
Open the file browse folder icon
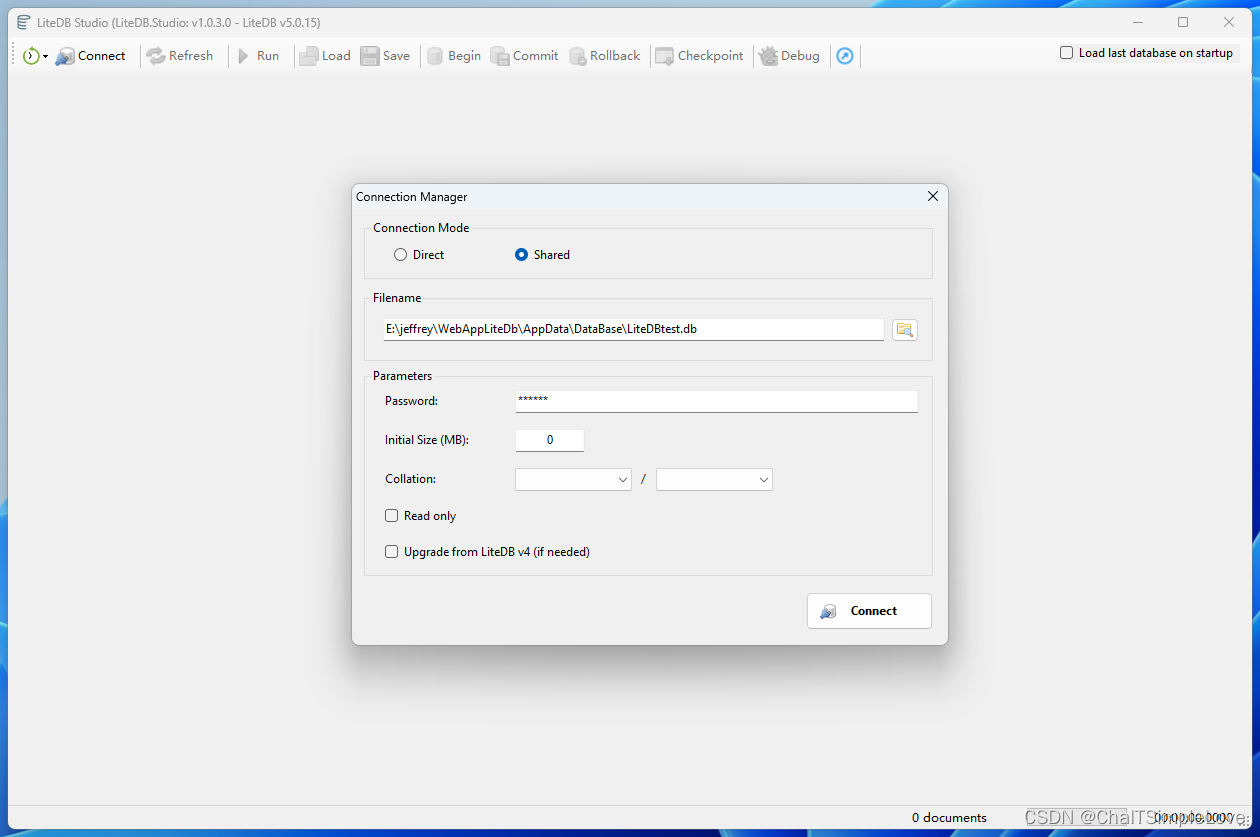click(905, 329)
